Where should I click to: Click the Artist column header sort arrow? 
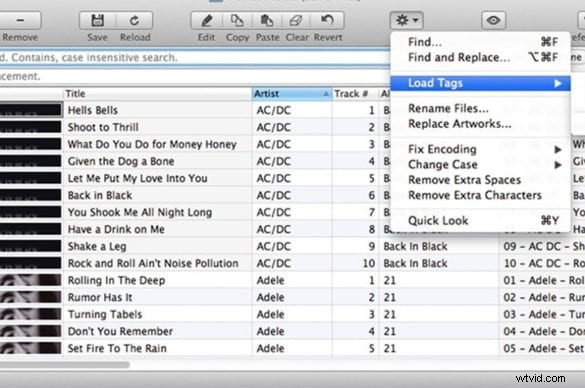point(326,94)
